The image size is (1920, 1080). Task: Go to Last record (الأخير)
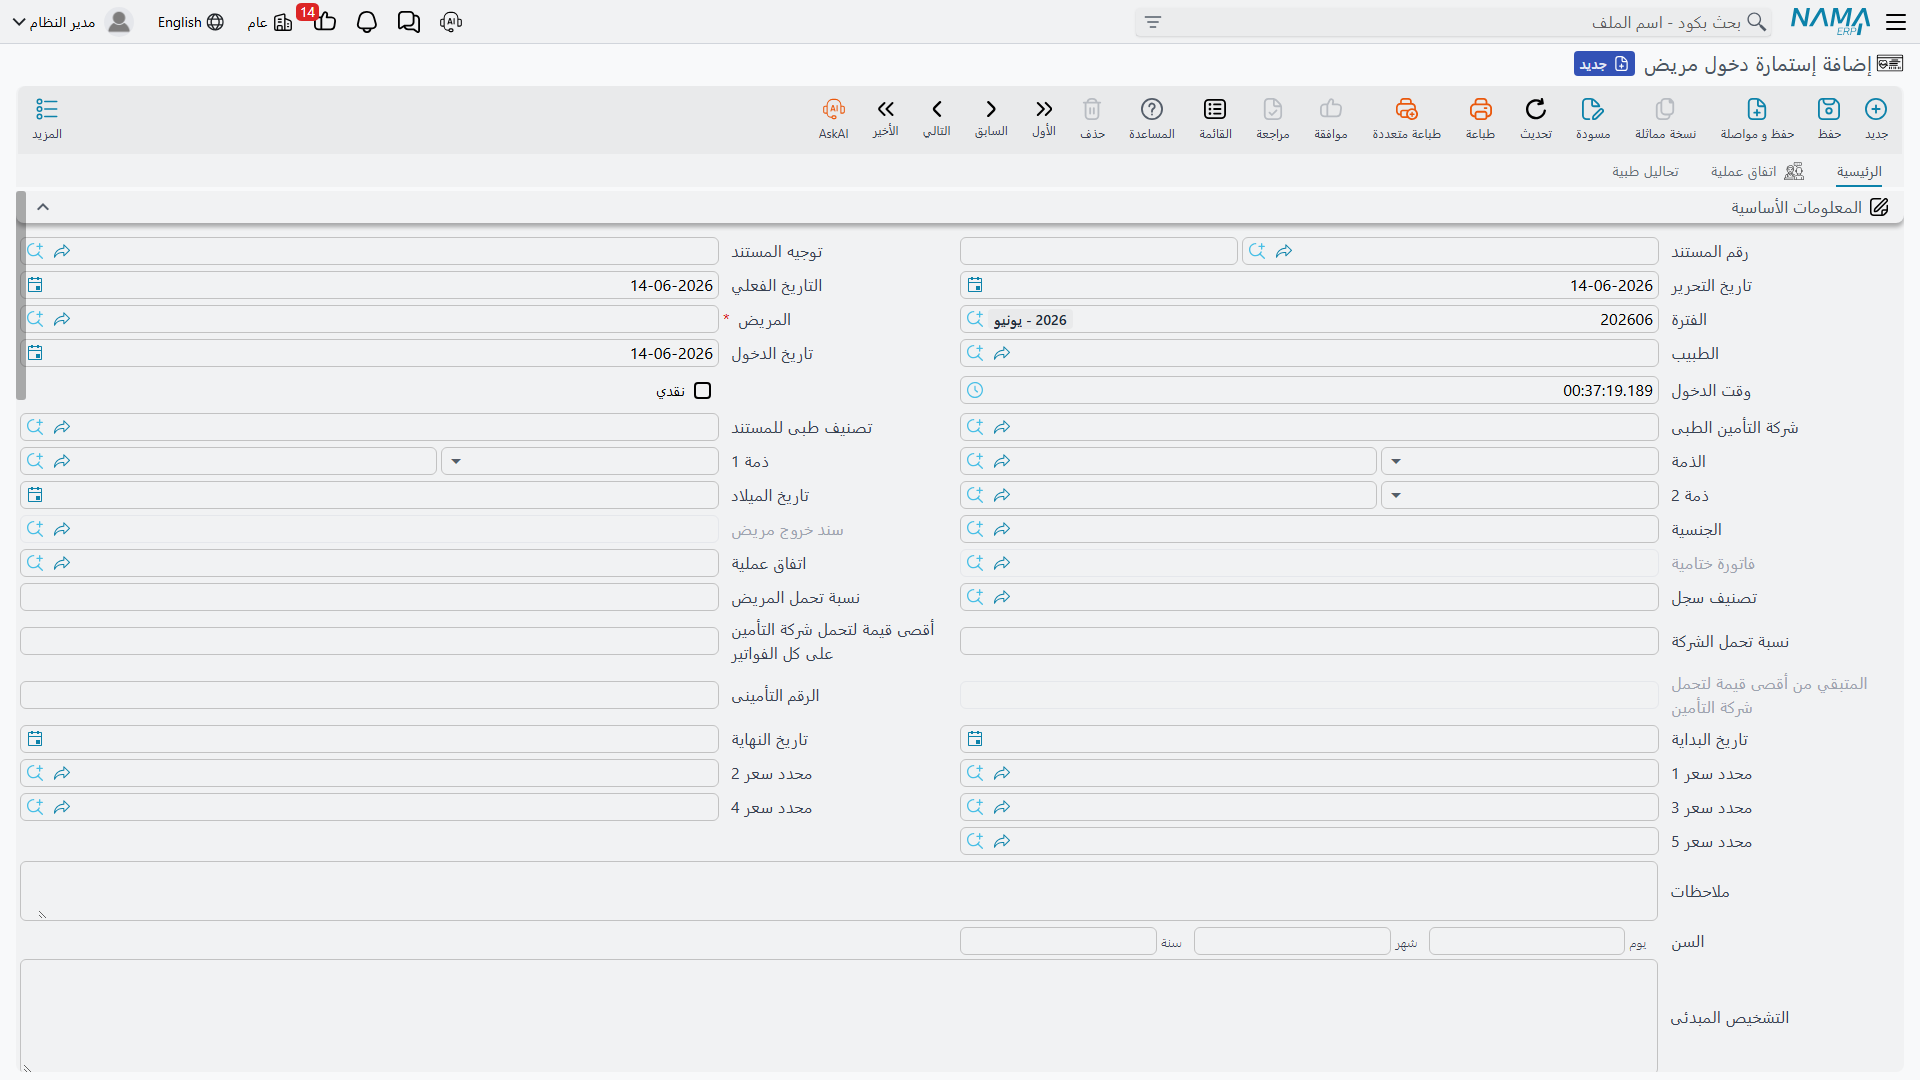tap(885, 118)
